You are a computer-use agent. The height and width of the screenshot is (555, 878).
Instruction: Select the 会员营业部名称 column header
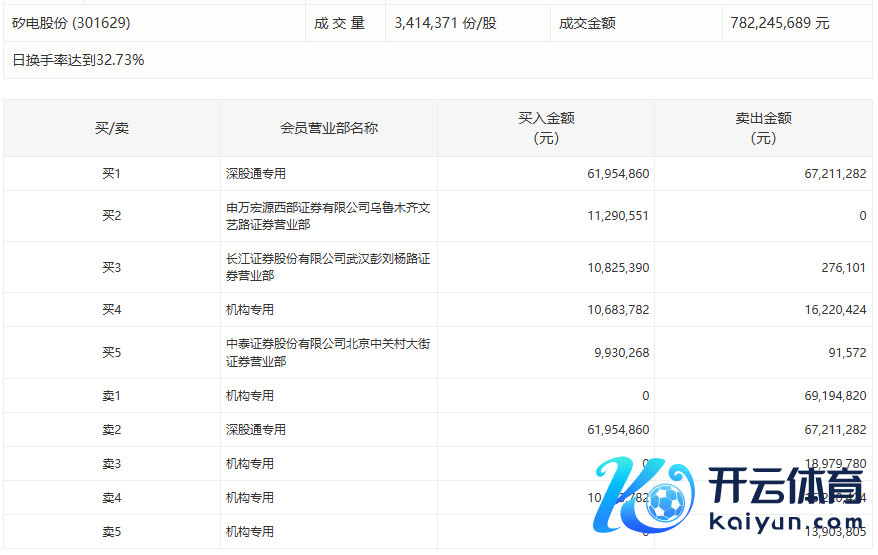(x=329, y=128)
